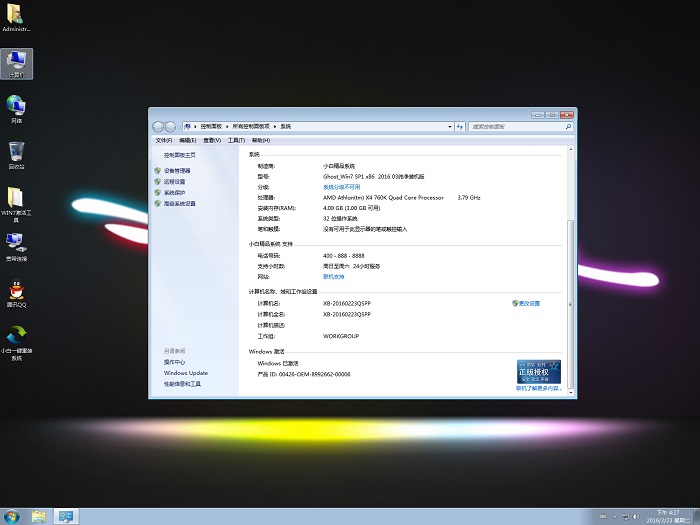Open the Administrator folder desktop icon
The height and width of the screenshot is (525, 700).
point(17,15)
